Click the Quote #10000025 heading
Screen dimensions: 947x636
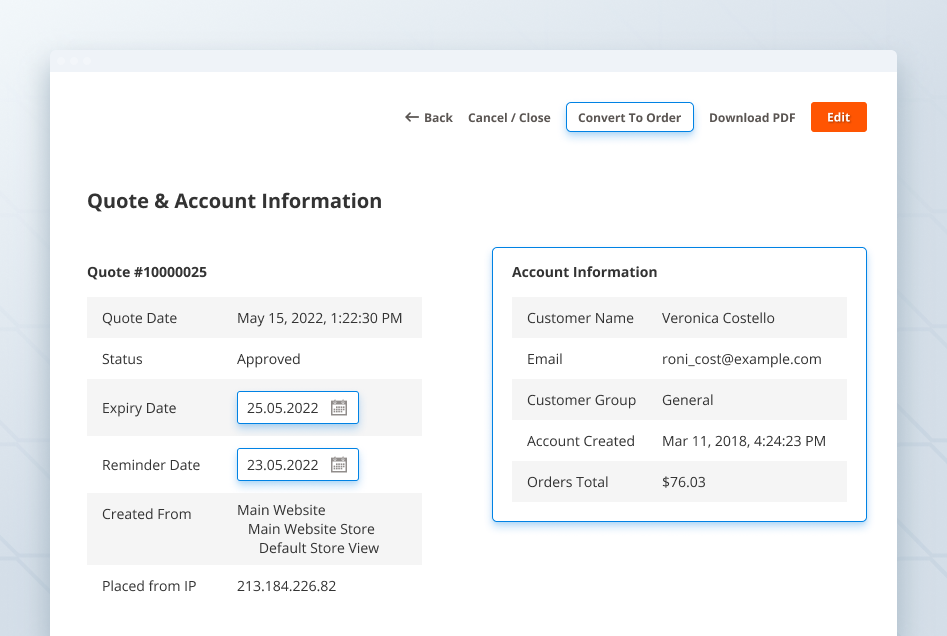click(x=146, y=271)
